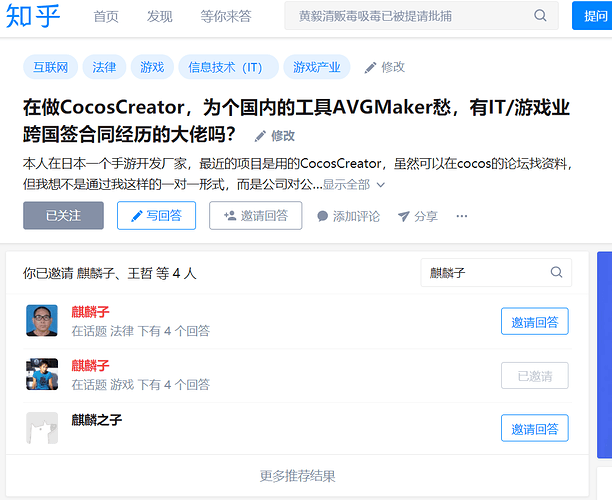This screenshot has width=612, height=500.
Task: Click the disabled 已邀请 button
Action: click(535, 375)
